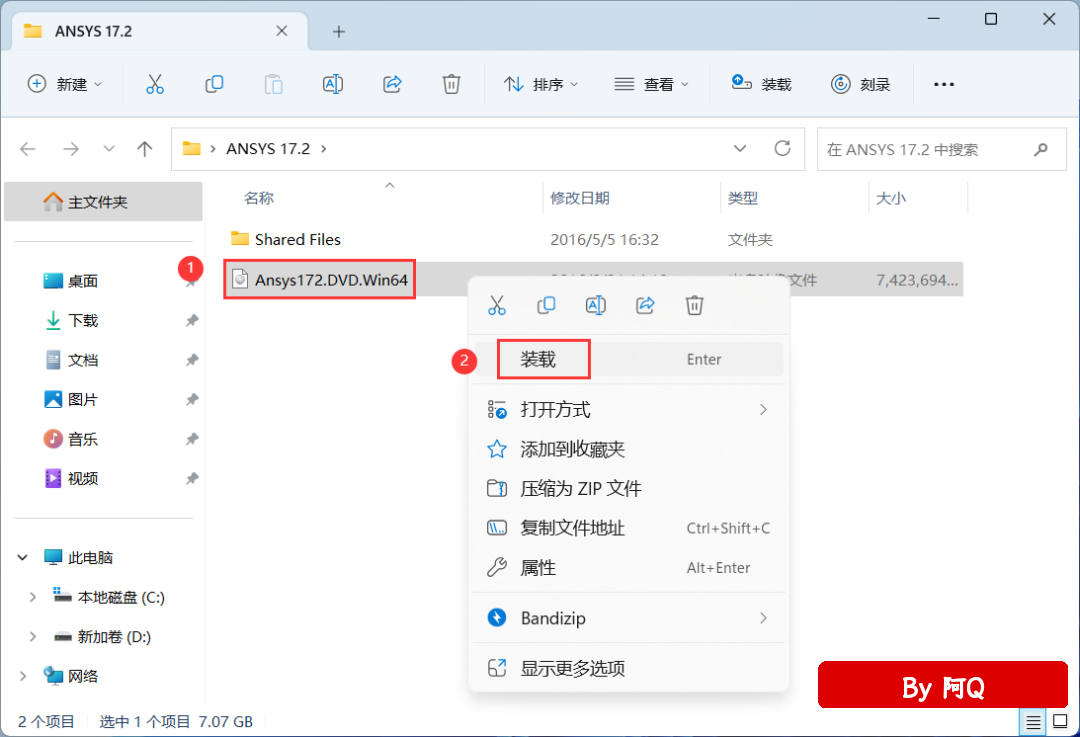Click the Delete trash icon in the toolbar

tap(451, 84)
